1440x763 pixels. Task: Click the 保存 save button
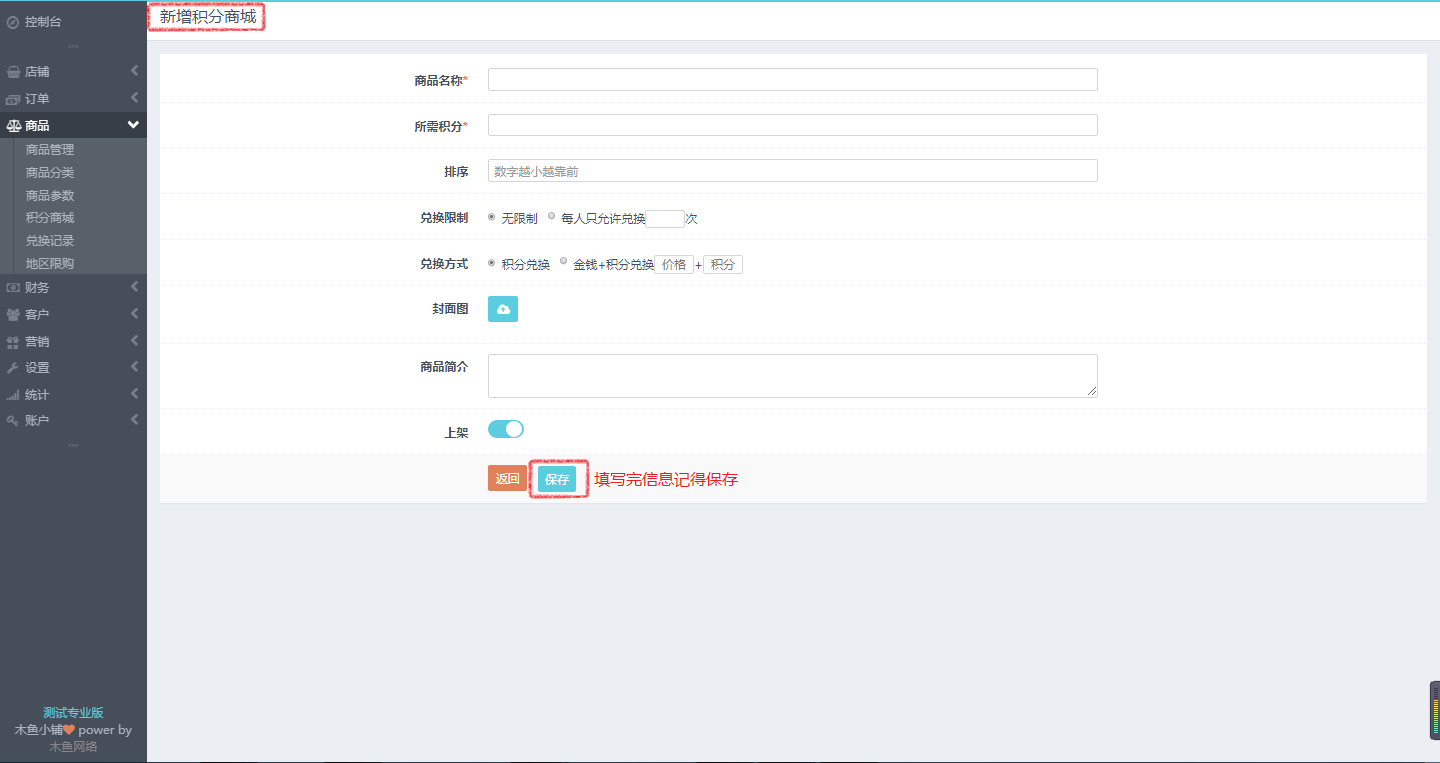click(557, 480)
